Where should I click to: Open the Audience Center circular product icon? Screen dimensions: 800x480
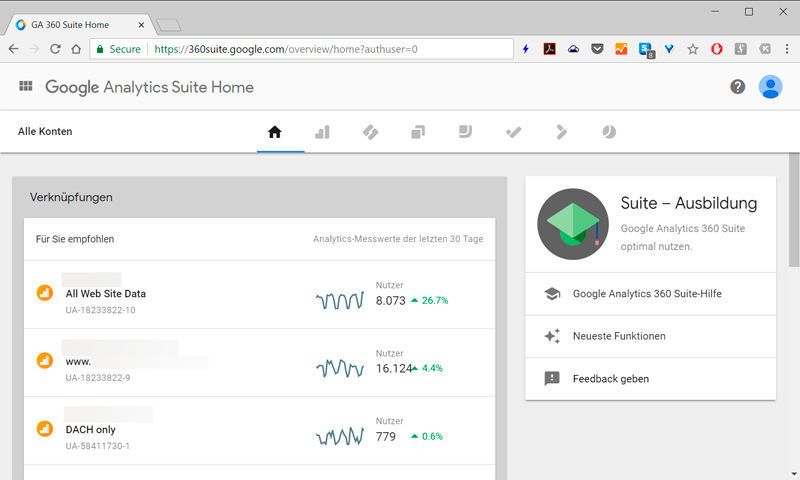(609, 132)
